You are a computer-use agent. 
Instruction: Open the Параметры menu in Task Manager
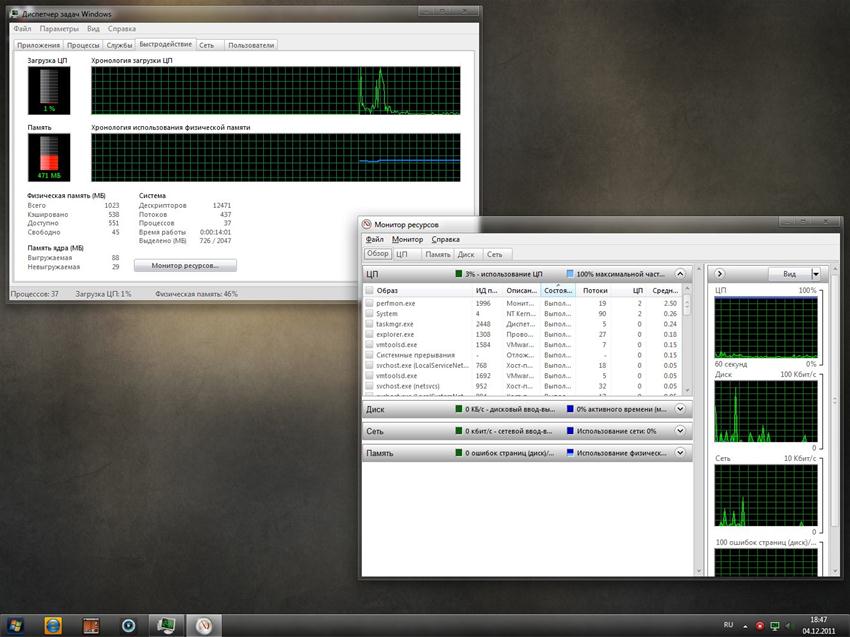[x=59, y=29]
